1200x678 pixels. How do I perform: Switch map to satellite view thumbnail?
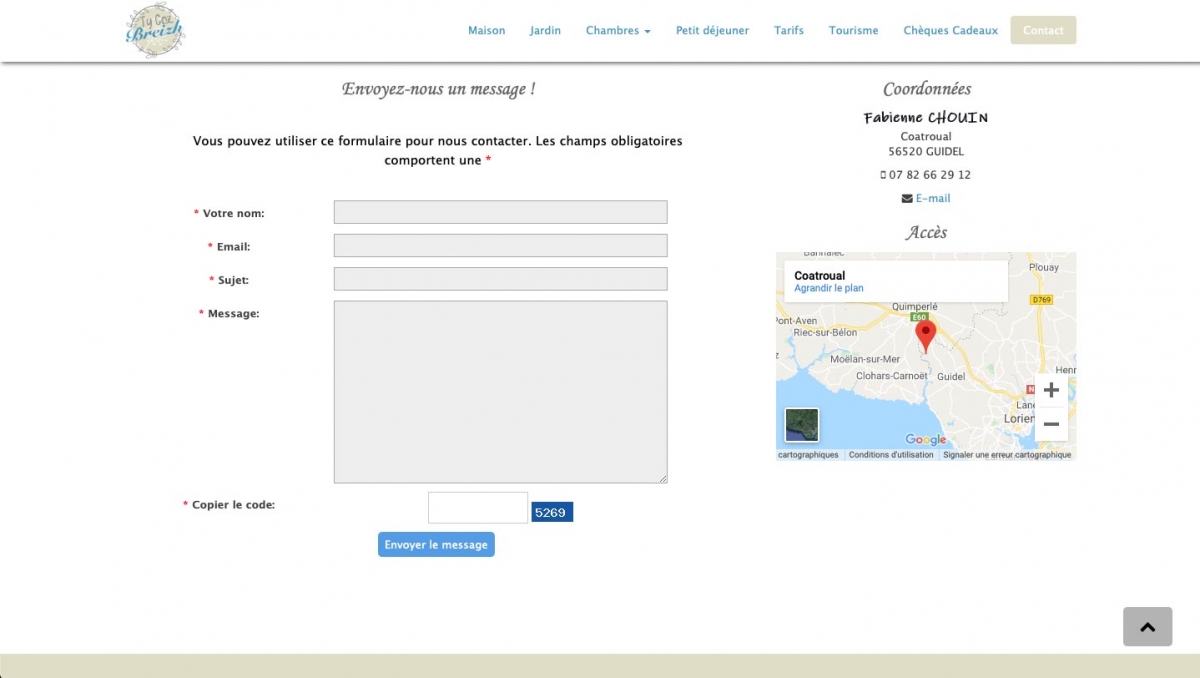tap(802, 425)
